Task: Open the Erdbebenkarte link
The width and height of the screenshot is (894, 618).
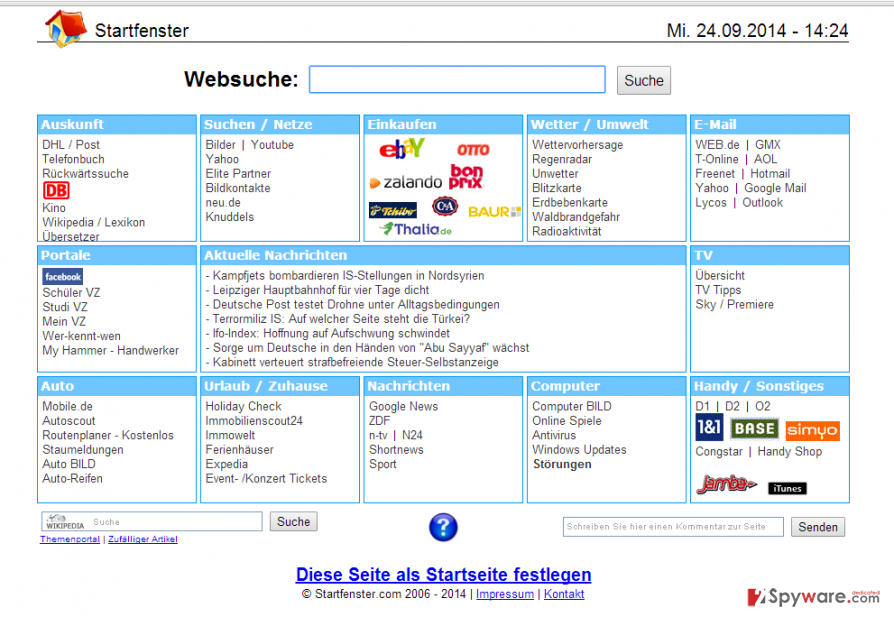Action: click(x=570, y=202)
